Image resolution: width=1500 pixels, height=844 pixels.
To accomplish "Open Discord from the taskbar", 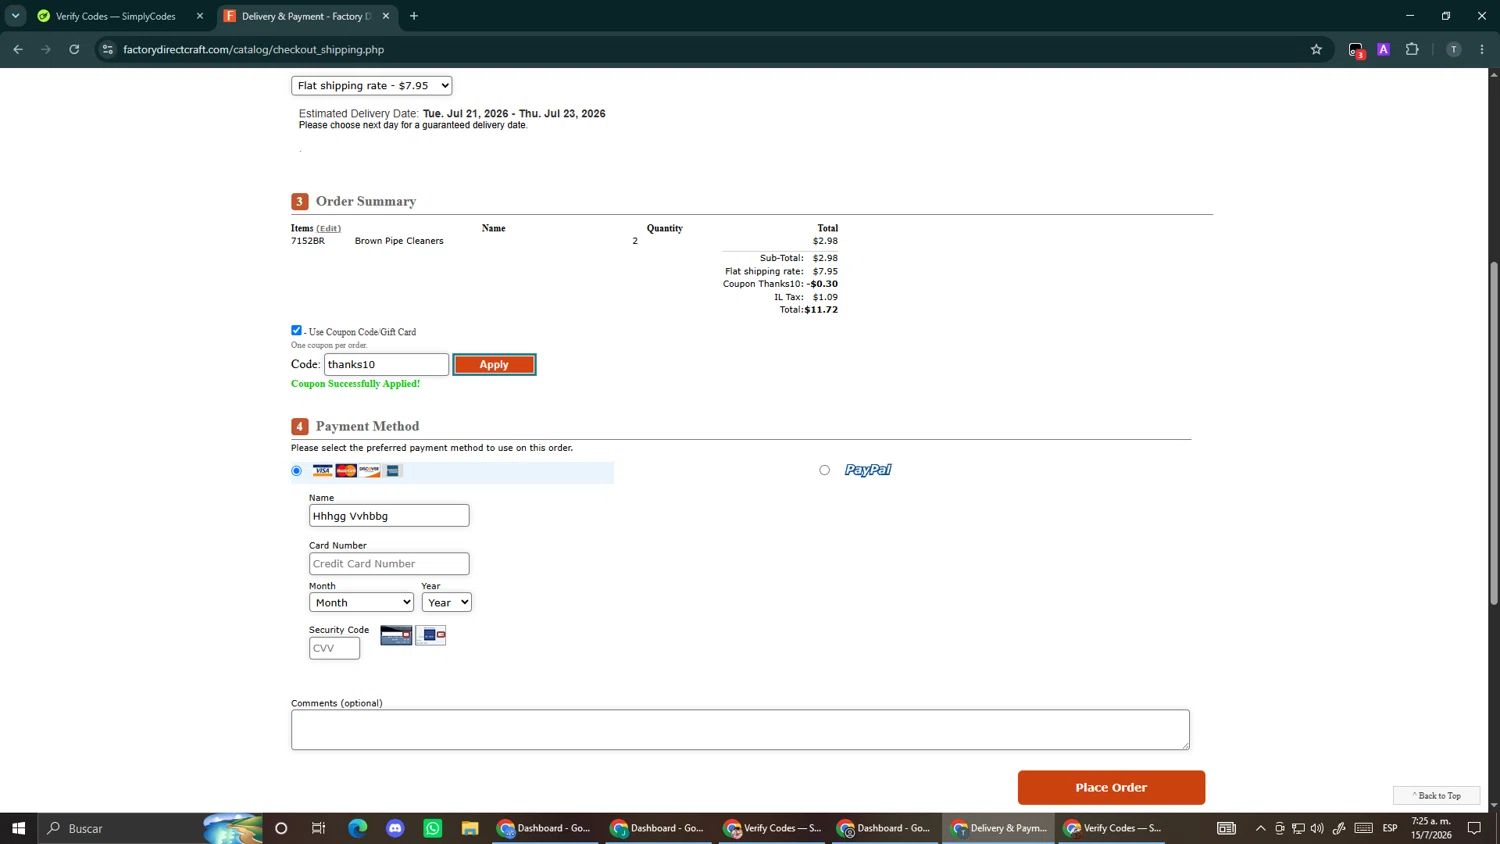I will pyautogui.click(x=395, y=828).
